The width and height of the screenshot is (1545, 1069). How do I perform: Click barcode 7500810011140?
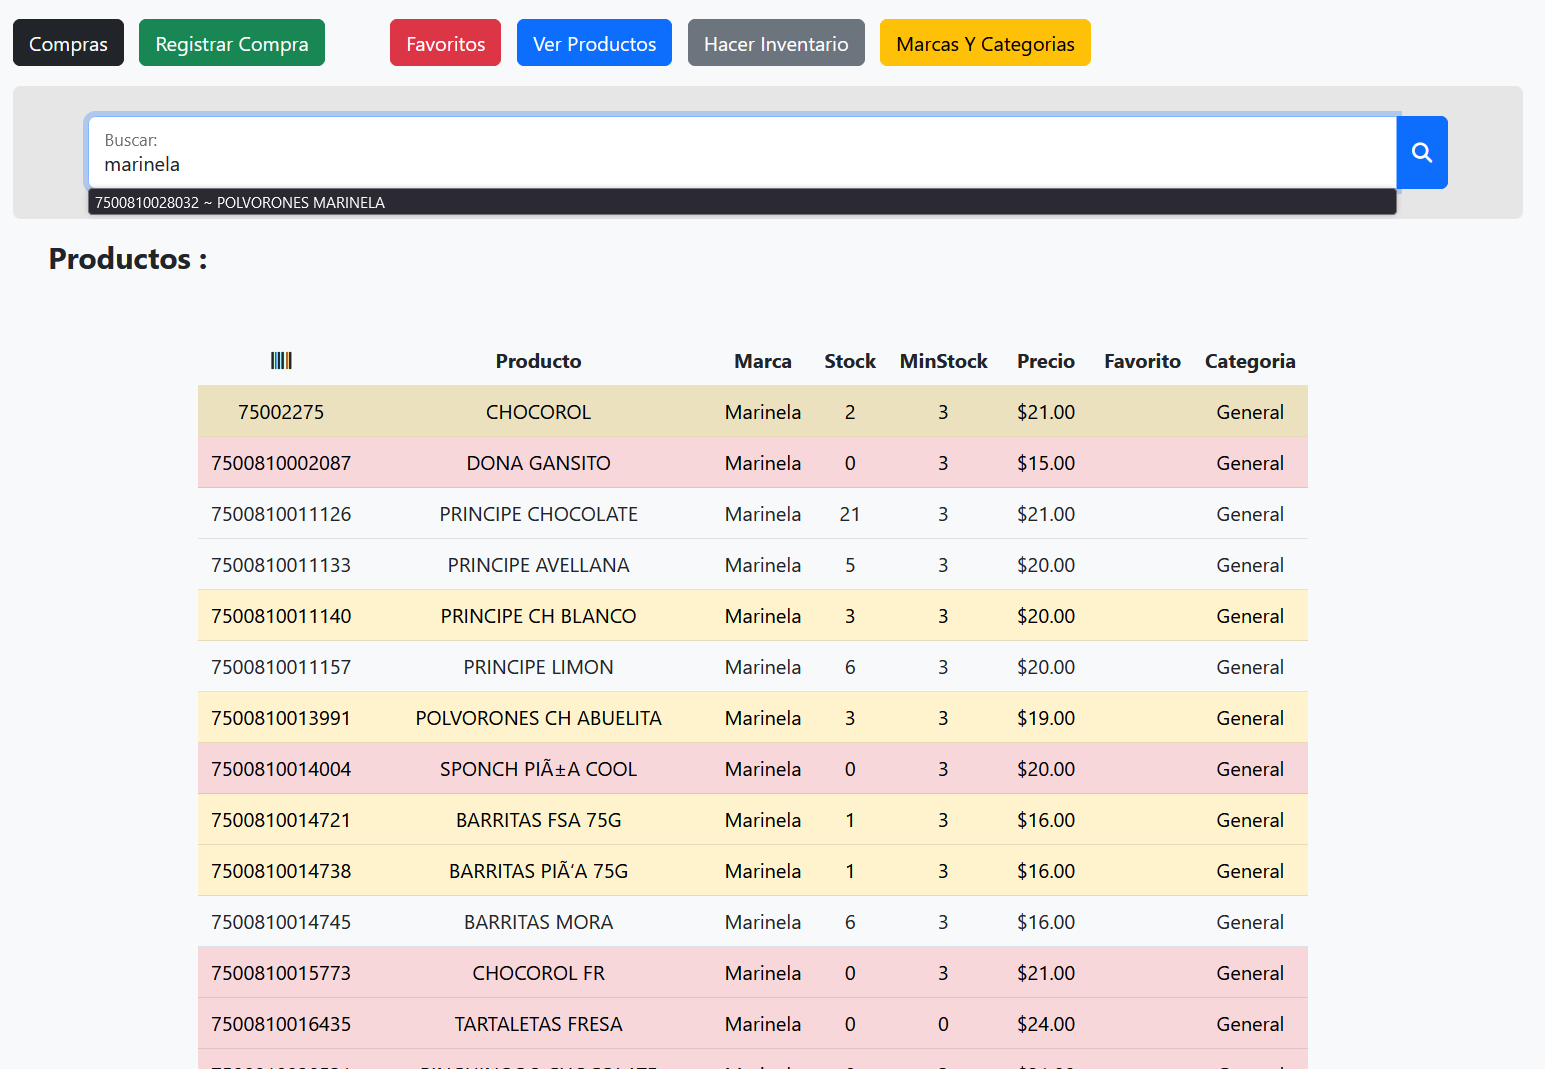click(x=281, y=616)
